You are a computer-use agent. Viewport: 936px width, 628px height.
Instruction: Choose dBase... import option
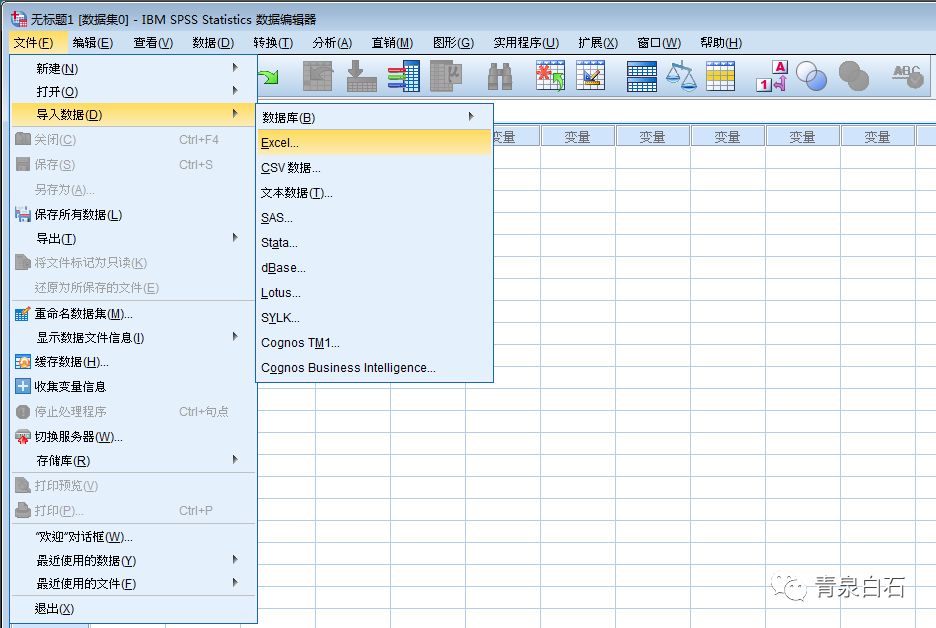click(374, 268)
